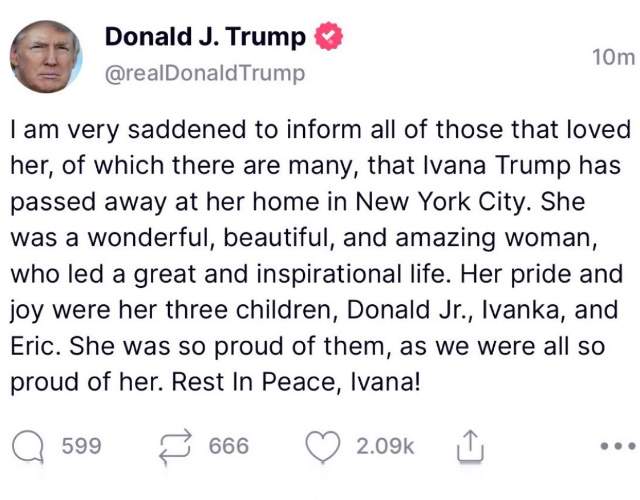Click the Donald J. Trump display name
640x500 pixels.
tap(205, 37)
